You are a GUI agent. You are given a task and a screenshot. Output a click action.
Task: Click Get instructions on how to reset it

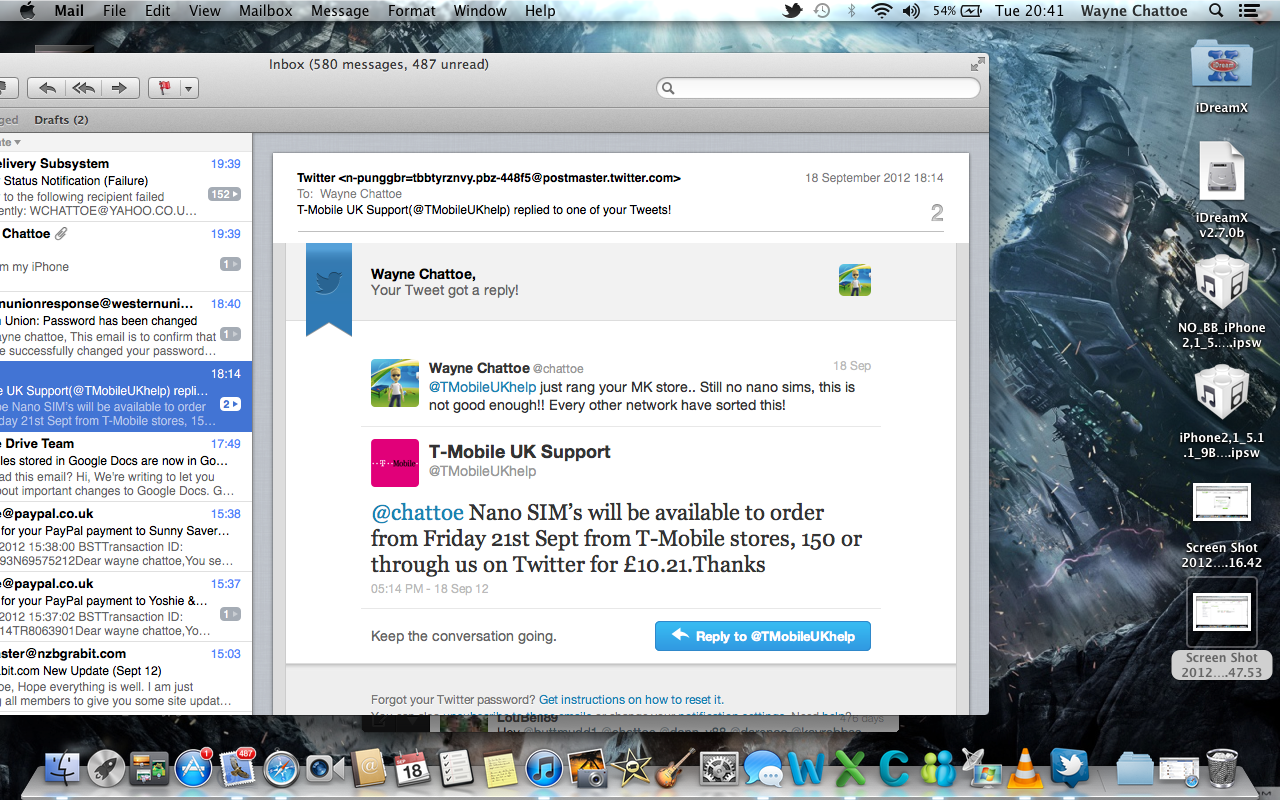(x=631, y=700)
